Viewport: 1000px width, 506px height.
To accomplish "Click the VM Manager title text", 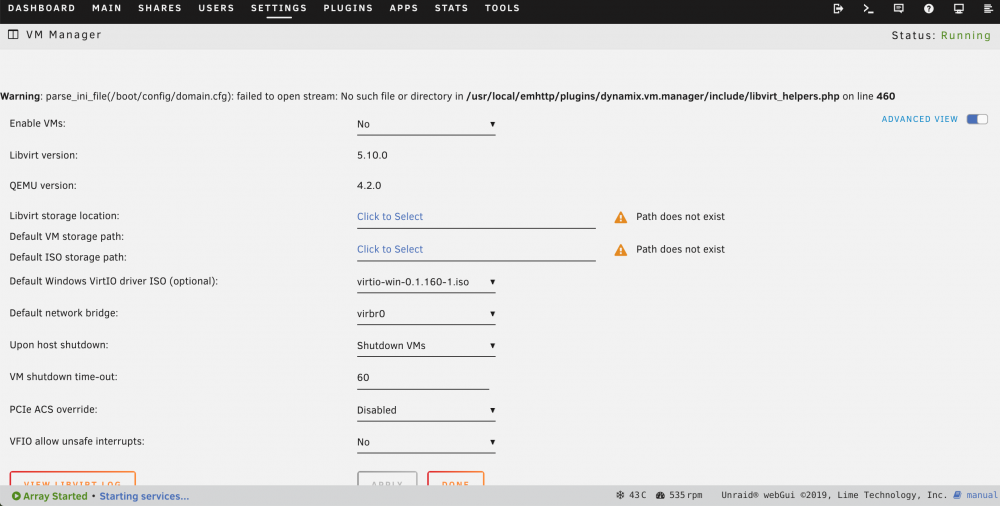I will click(x=64, y=34).
